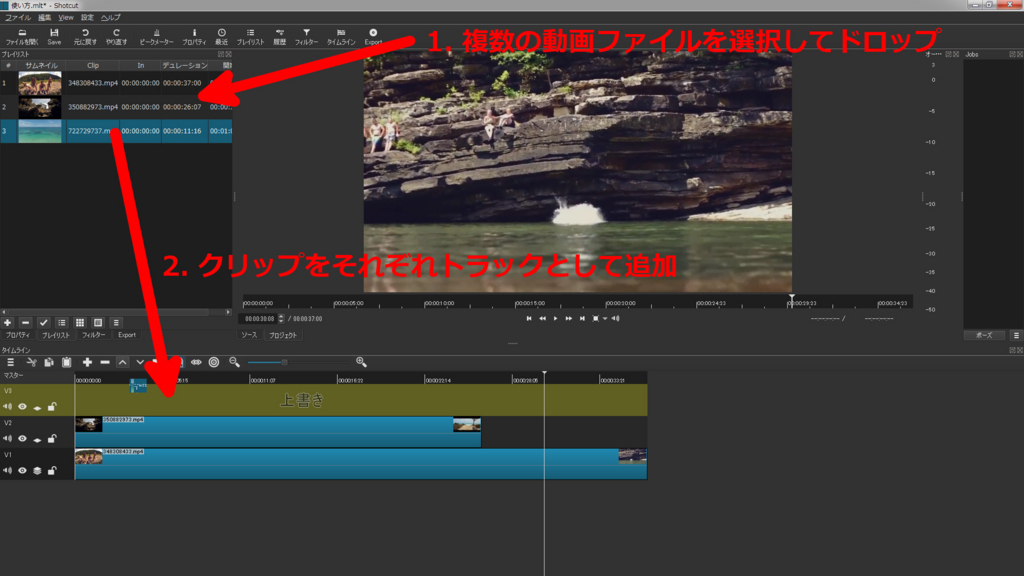
Task: Select プロパティ tab below playlist
Action: [x=18, y=335]
